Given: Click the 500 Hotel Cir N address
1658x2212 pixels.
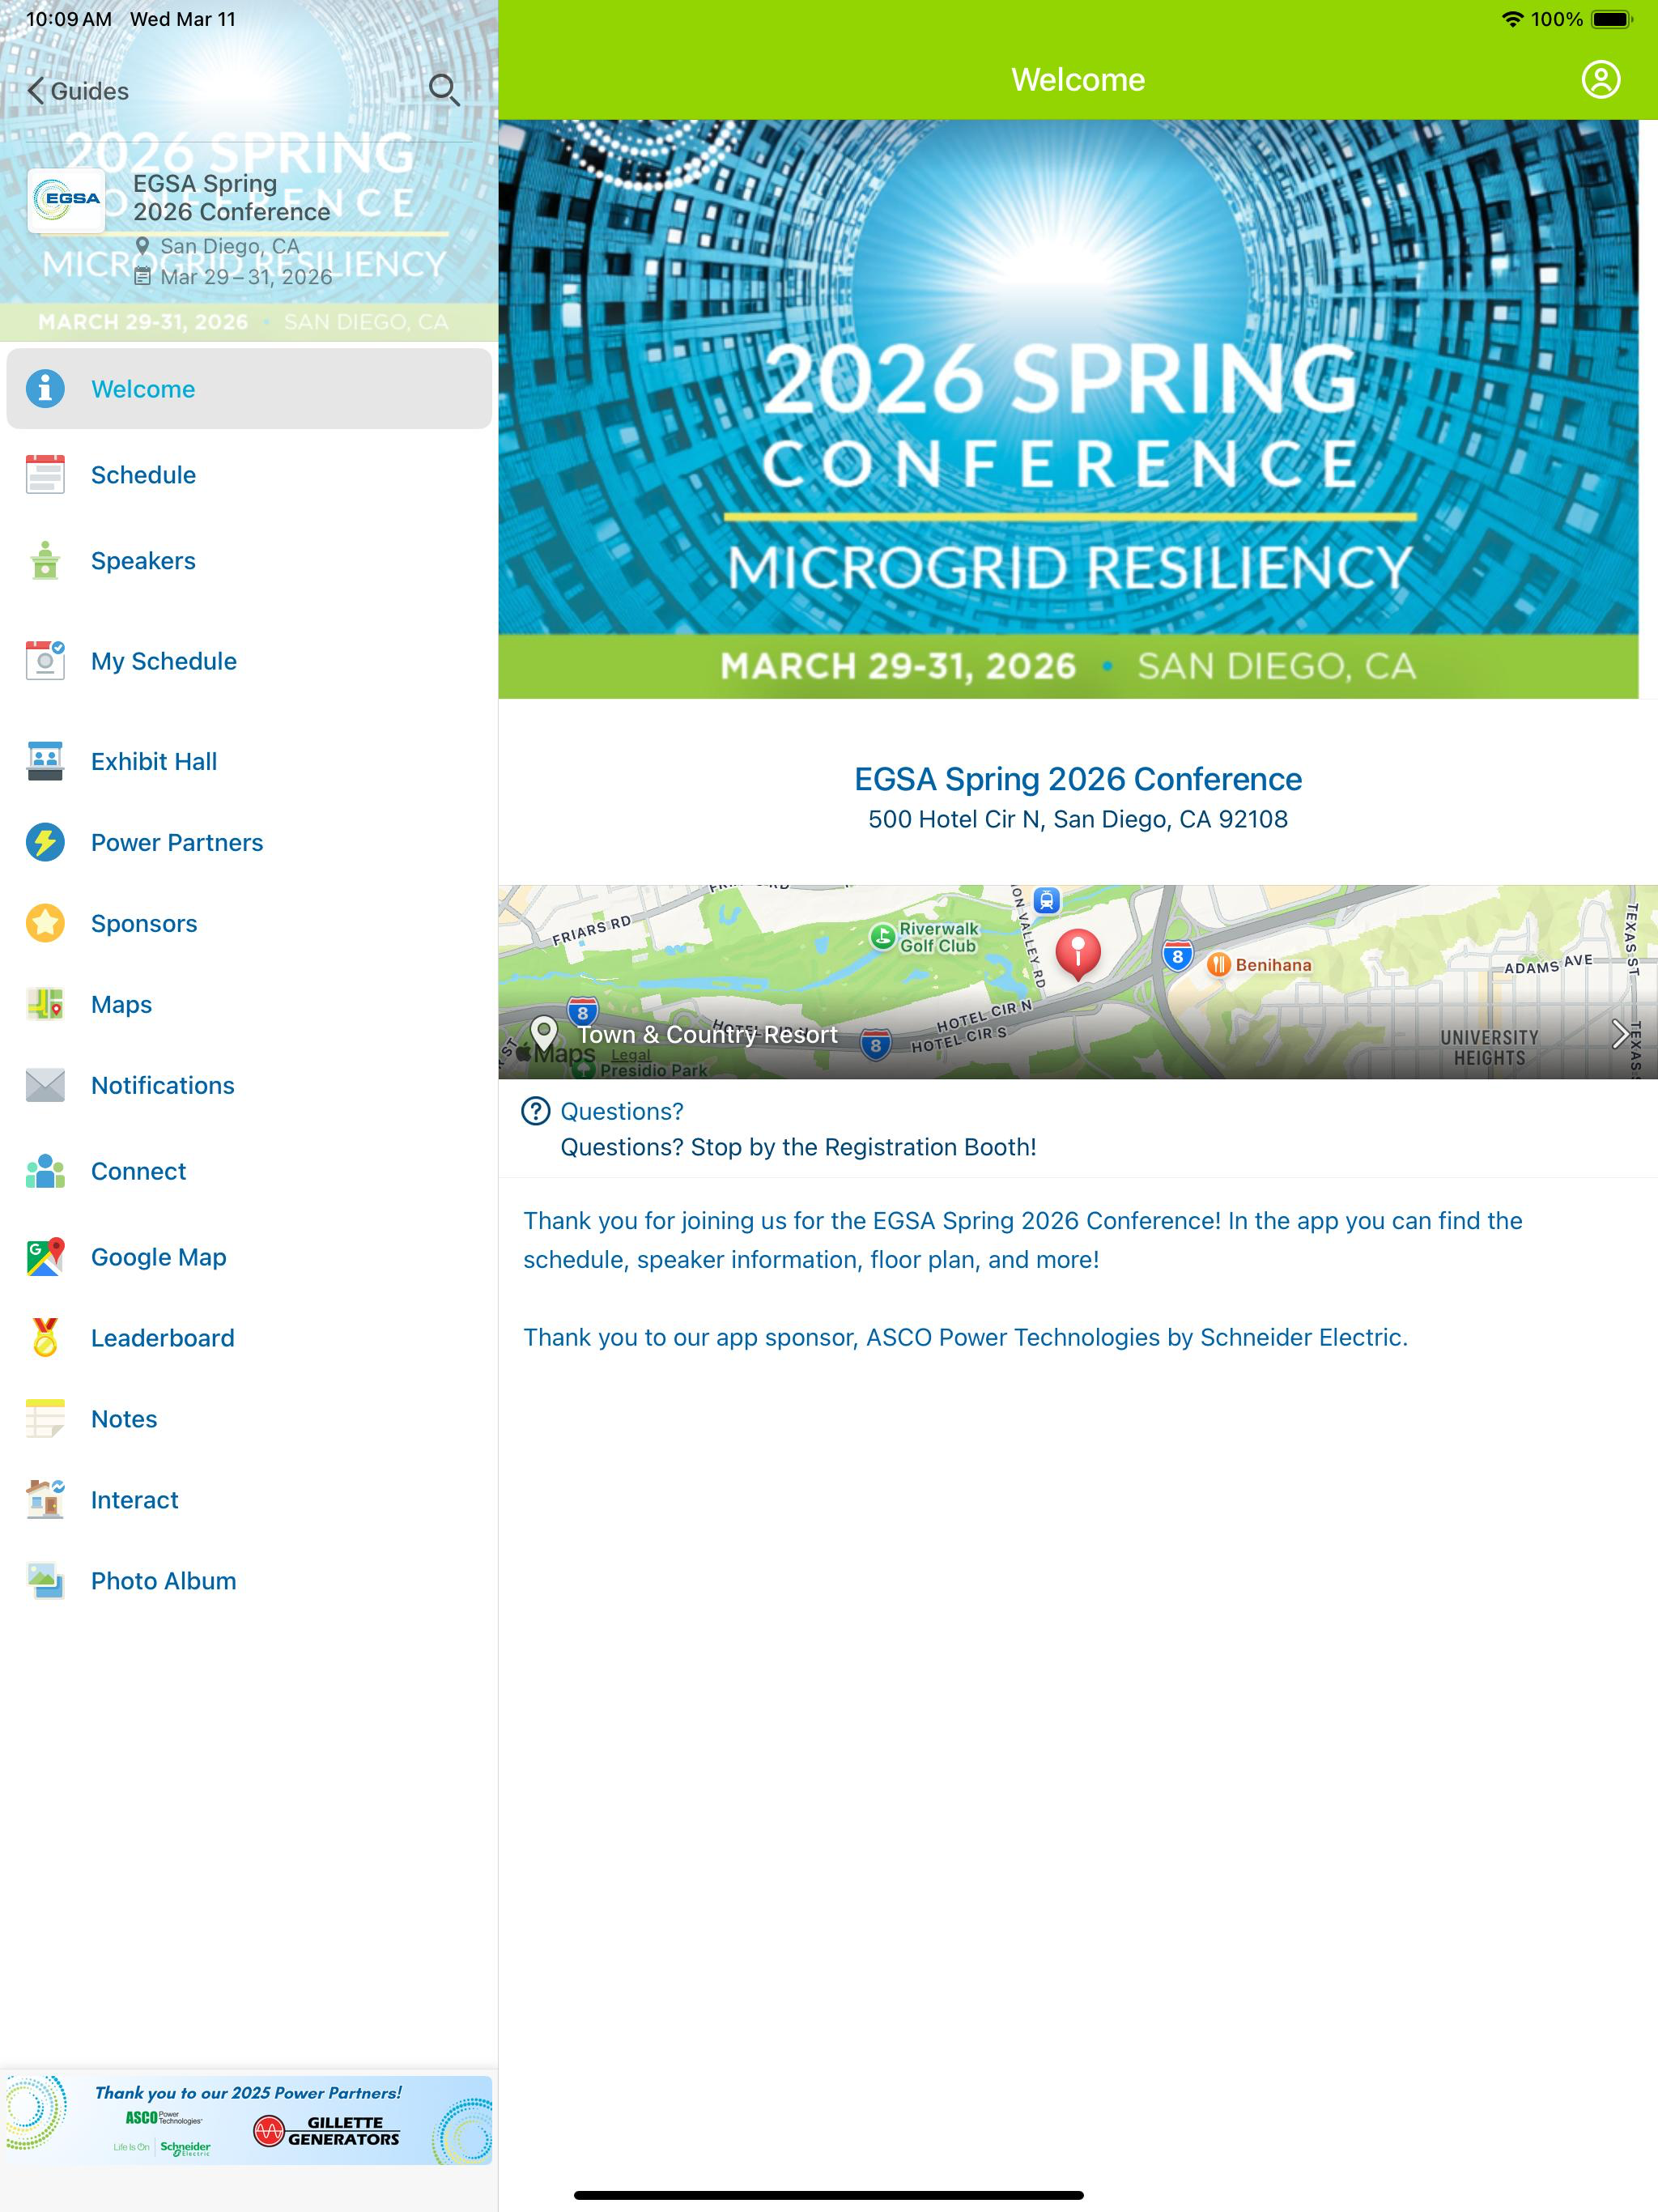Looking at the screenshot, I should pyautogui.click(x=1078, y=819).
